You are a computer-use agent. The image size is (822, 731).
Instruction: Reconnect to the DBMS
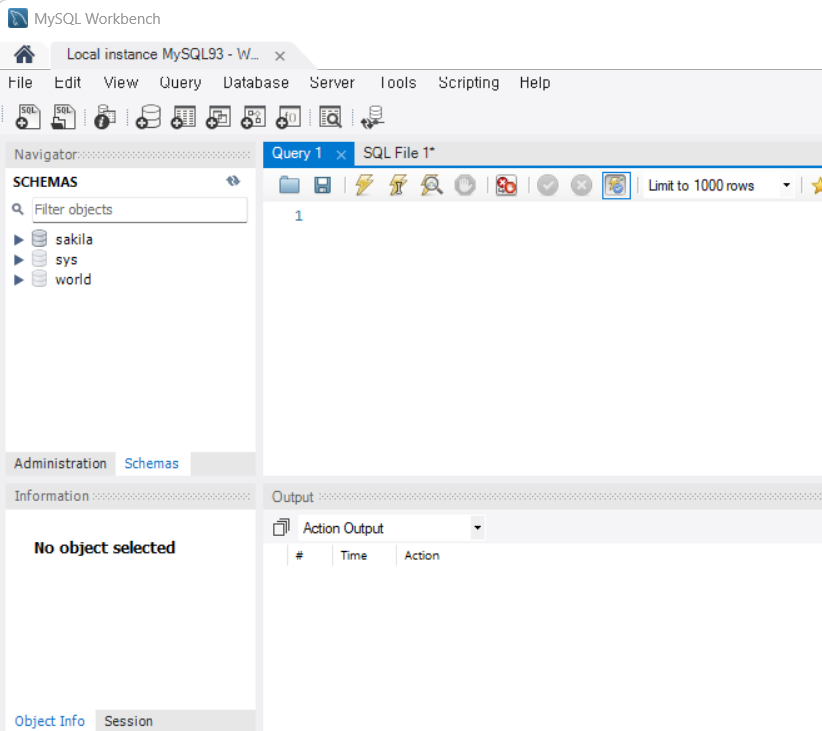(x=373, y=116)
